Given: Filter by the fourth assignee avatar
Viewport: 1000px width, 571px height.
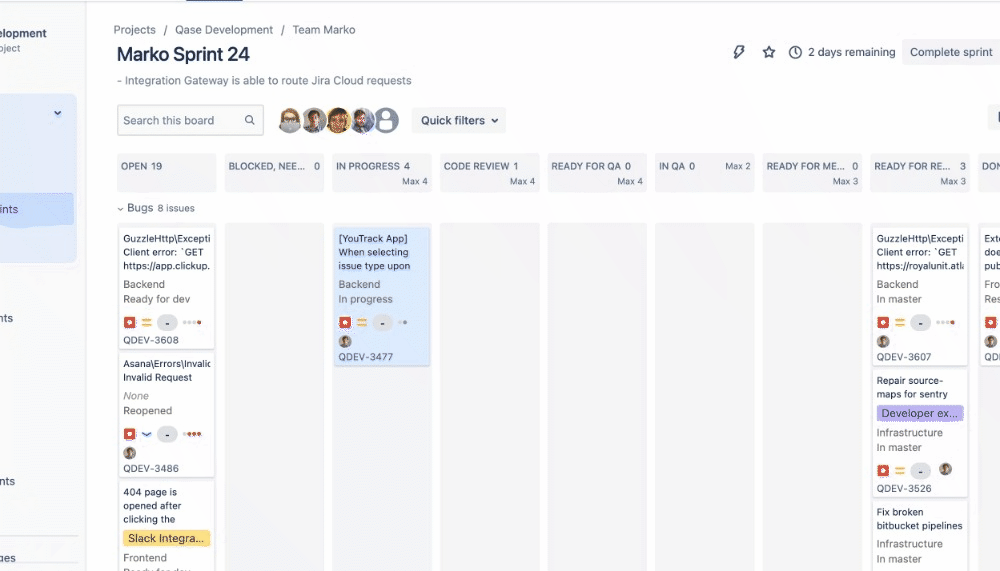Looking at the screenshot, I should [362, 120].
